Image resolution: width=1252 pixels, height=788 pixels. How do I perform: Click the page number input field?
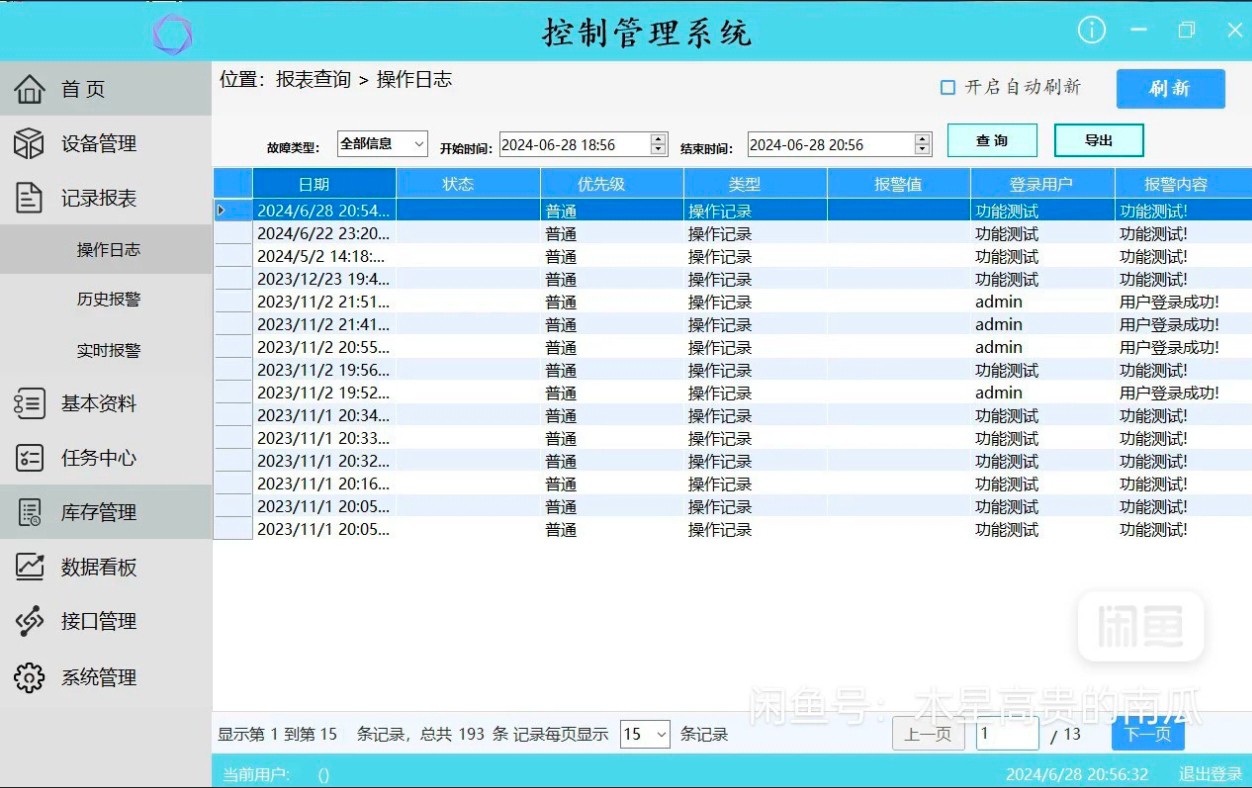[1006, 734]
